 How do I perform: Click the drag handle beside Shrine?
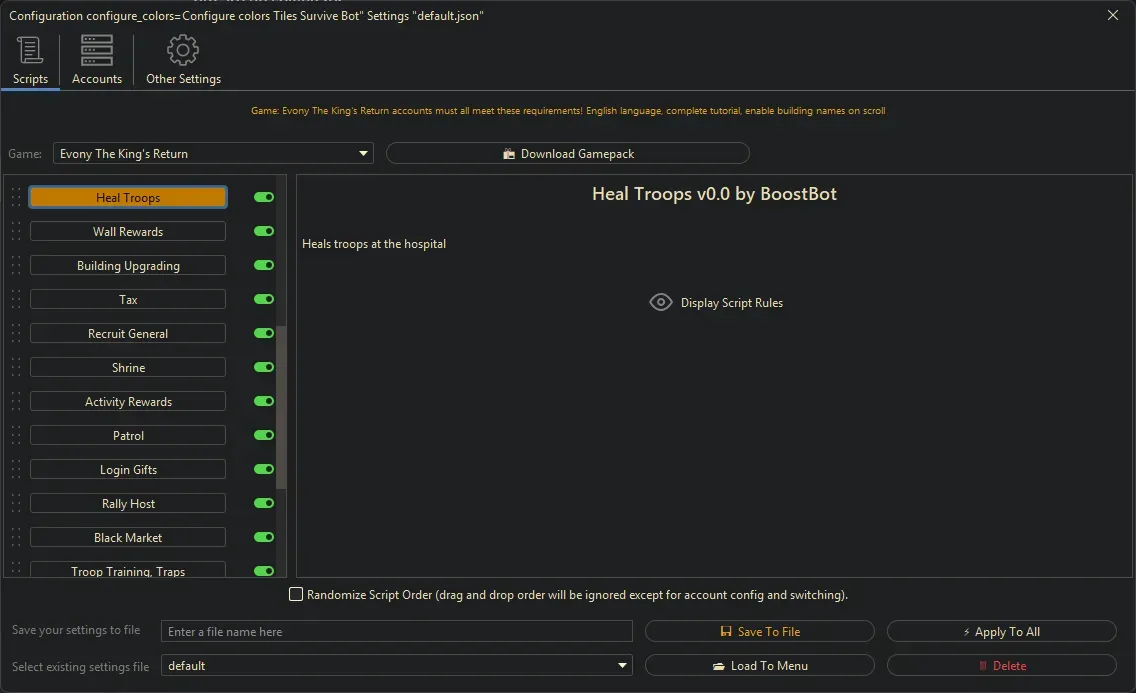point(16,368)
